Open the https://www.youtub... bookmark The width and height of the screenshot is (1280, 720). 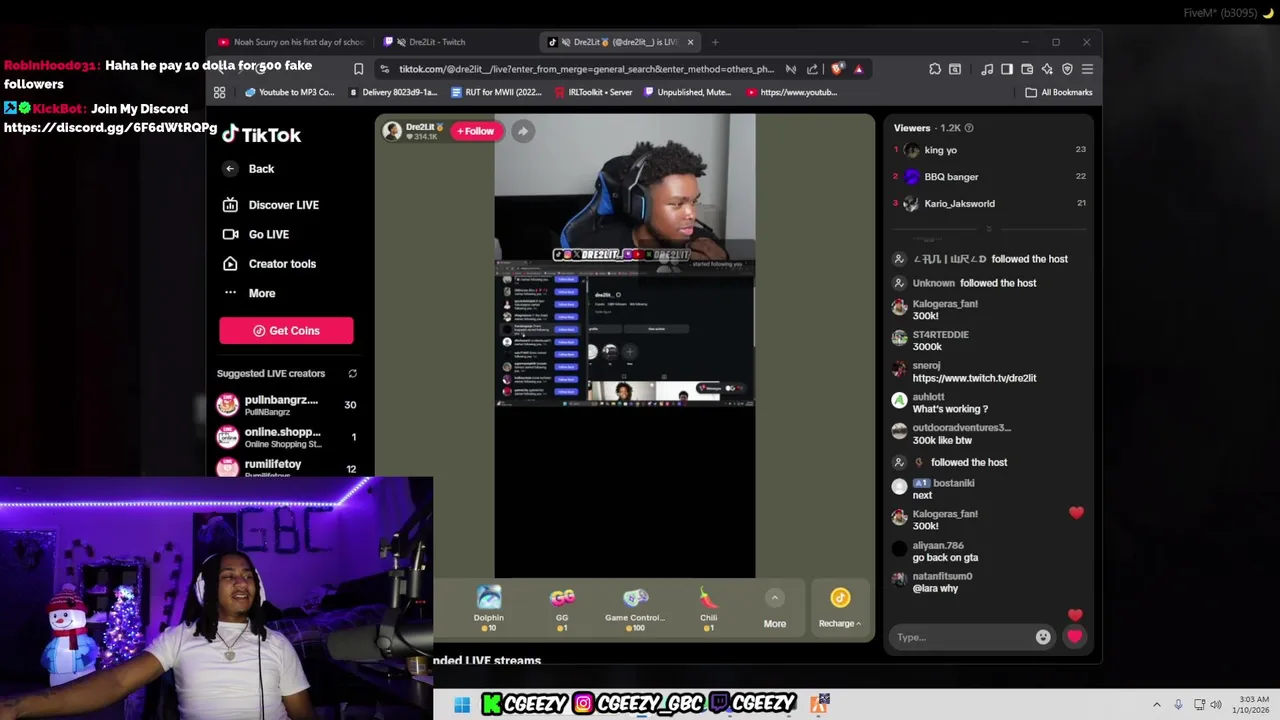(x=791, y=92)
